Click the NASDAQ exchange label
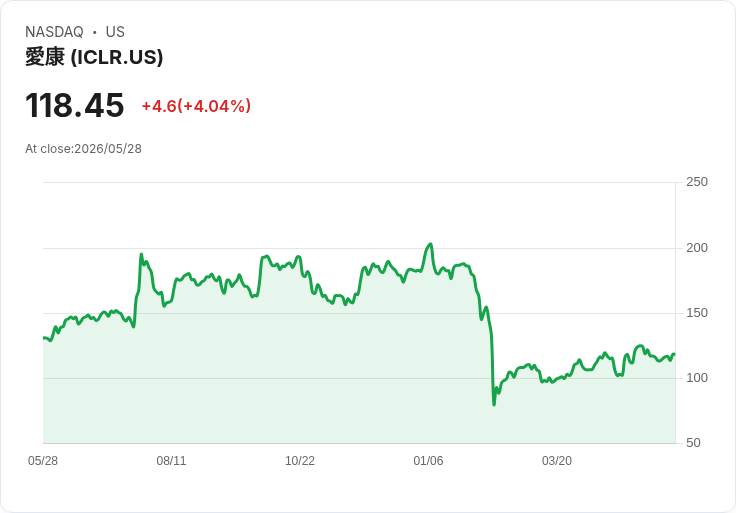Screen dimensions: 736x513 click(54, 32)
